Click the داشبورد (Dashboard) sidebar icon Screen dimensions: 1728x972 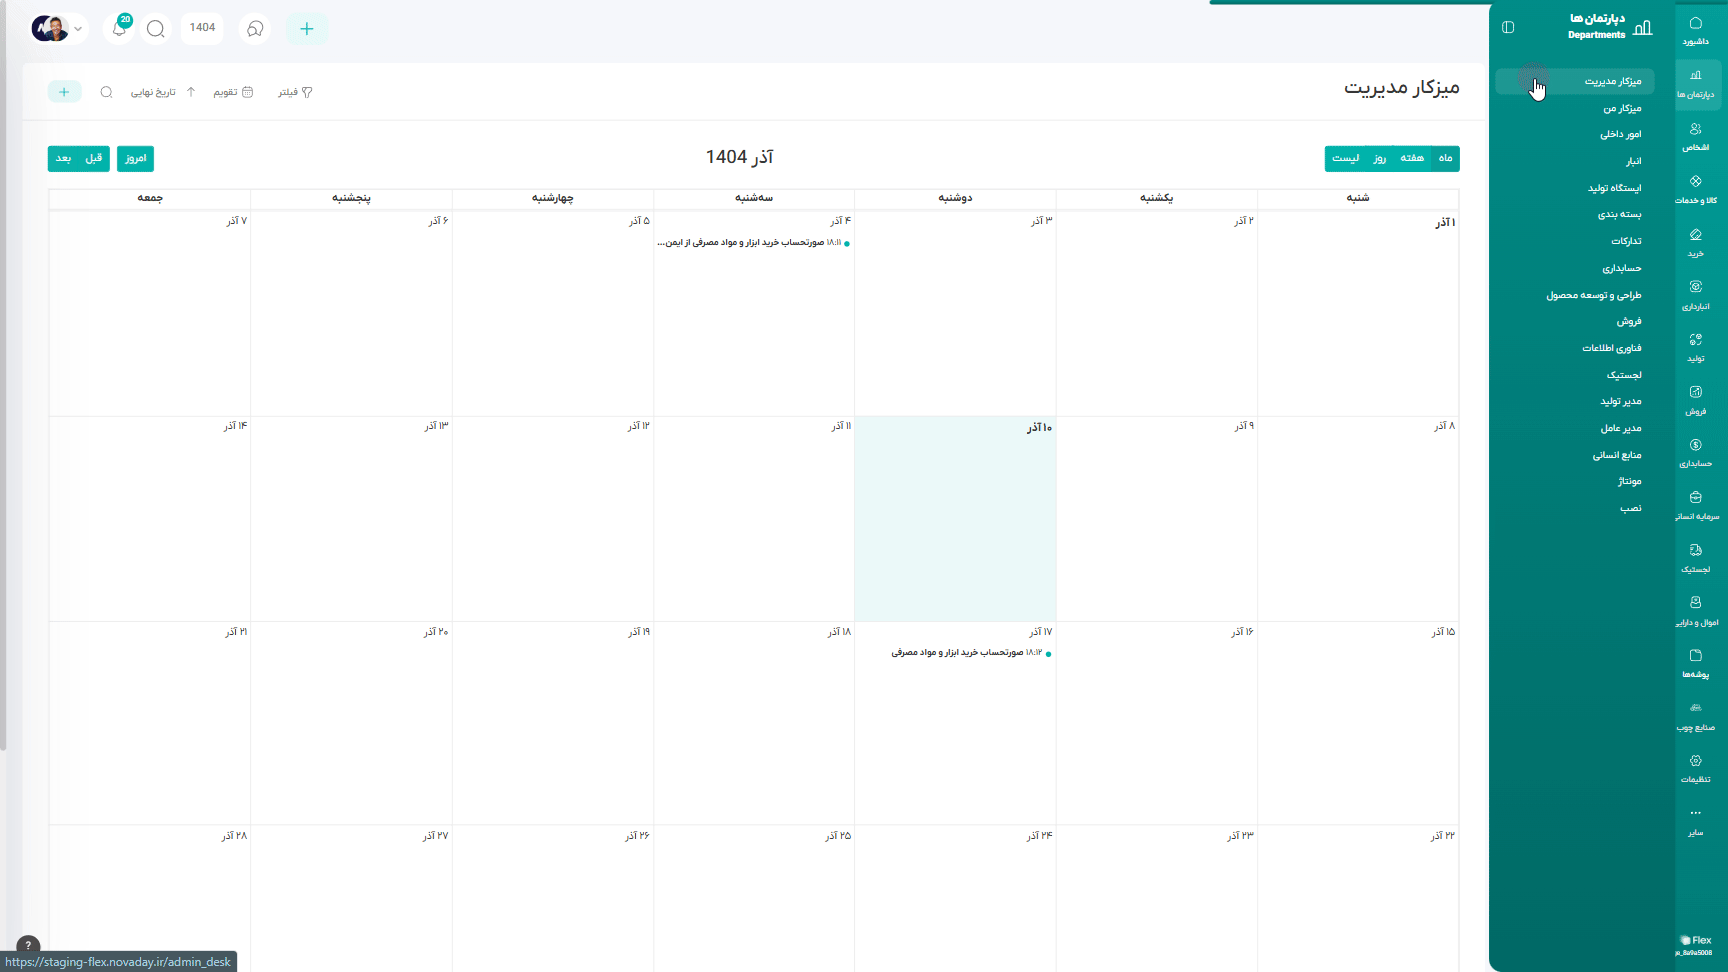pyautogui.click(x=1695, y=30)
